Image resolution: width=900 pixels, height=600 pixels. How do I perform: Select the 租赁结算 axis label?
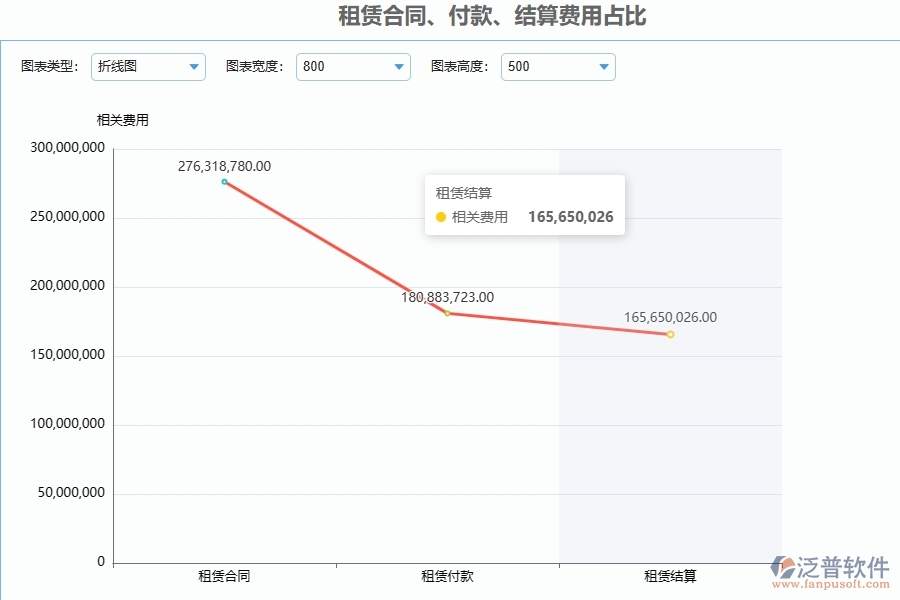[x=669, y=576]
